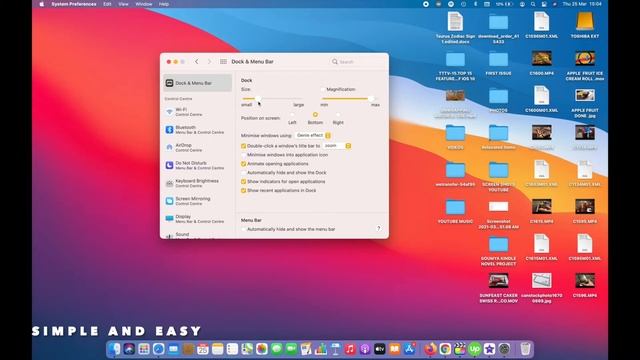Open the Apple TV app in the Dock
This screenshot has height=360, width=640.
pos(379,349)
